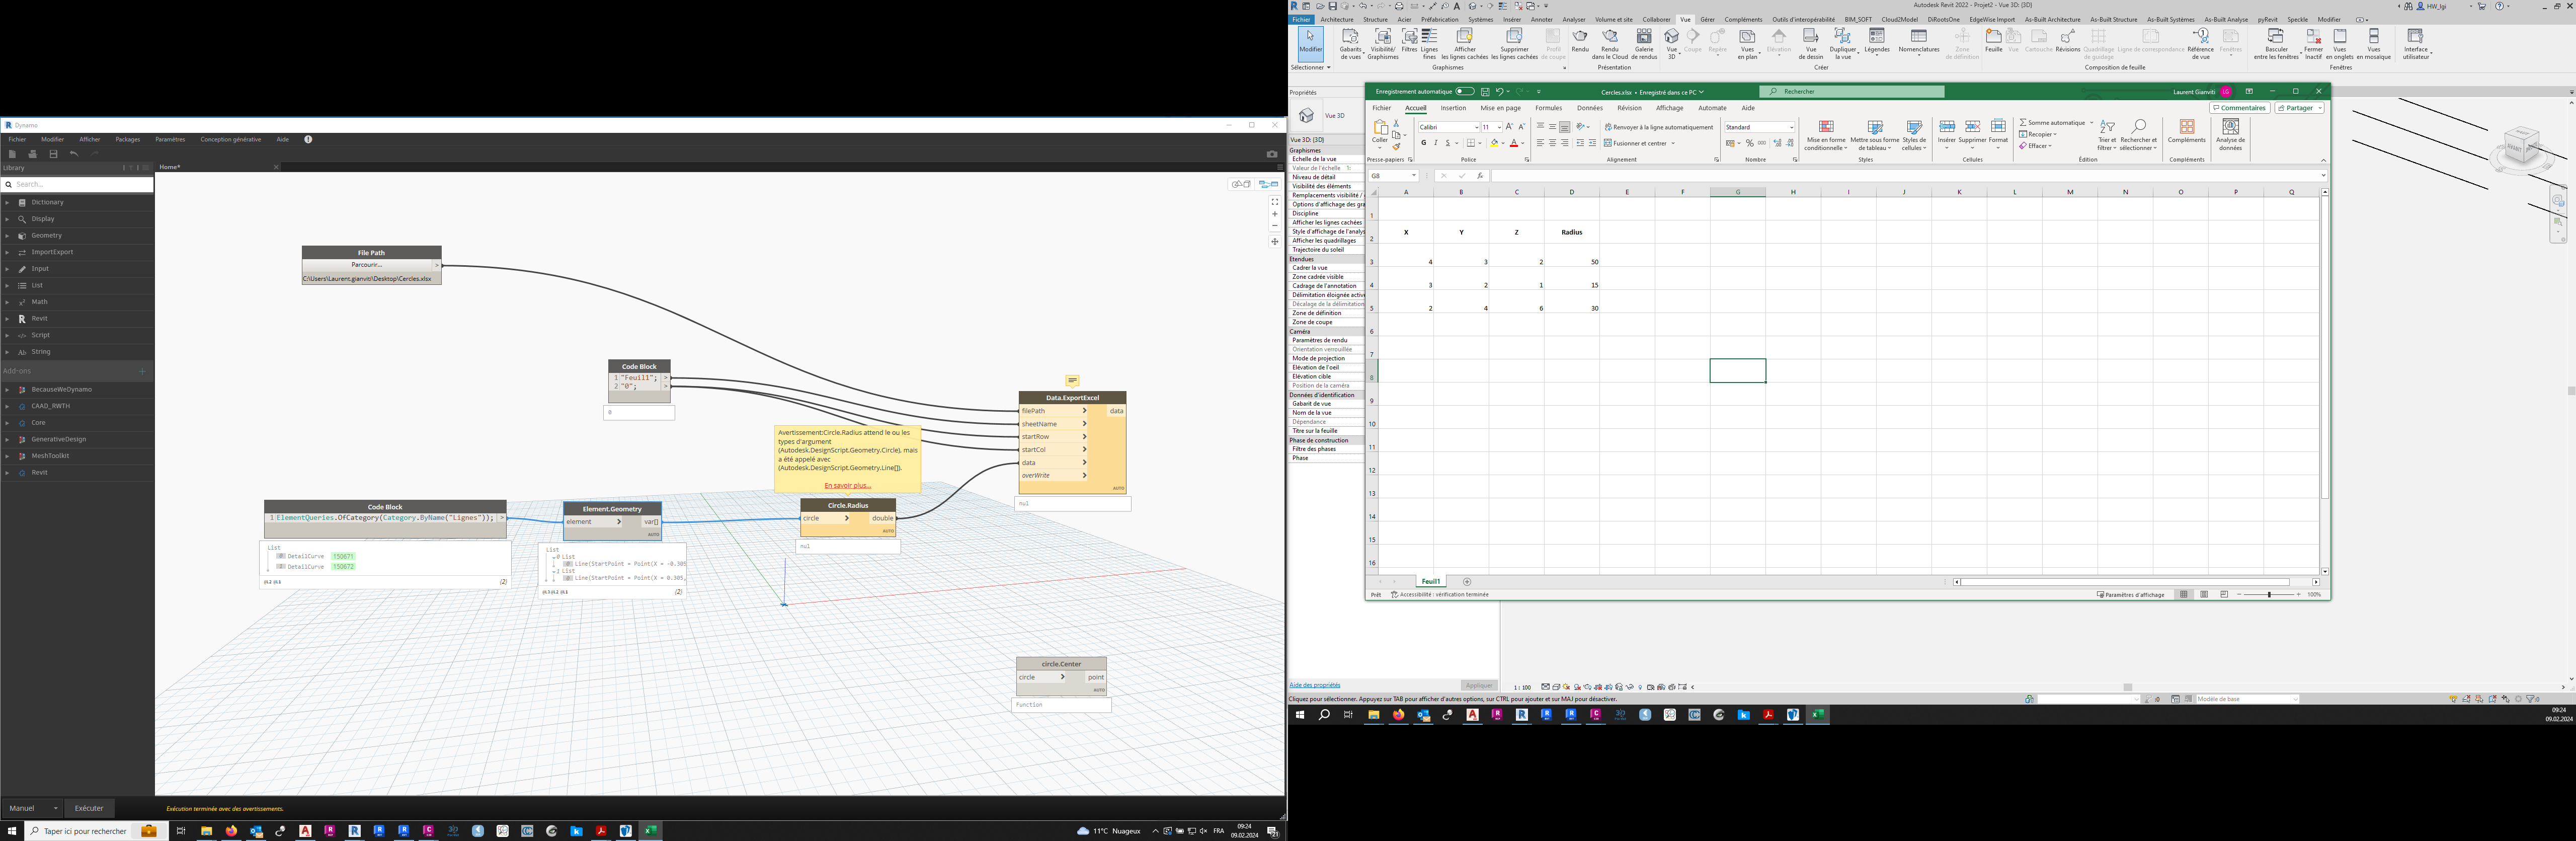Open Excel's Formules ribbon tab

(1548, 108)
